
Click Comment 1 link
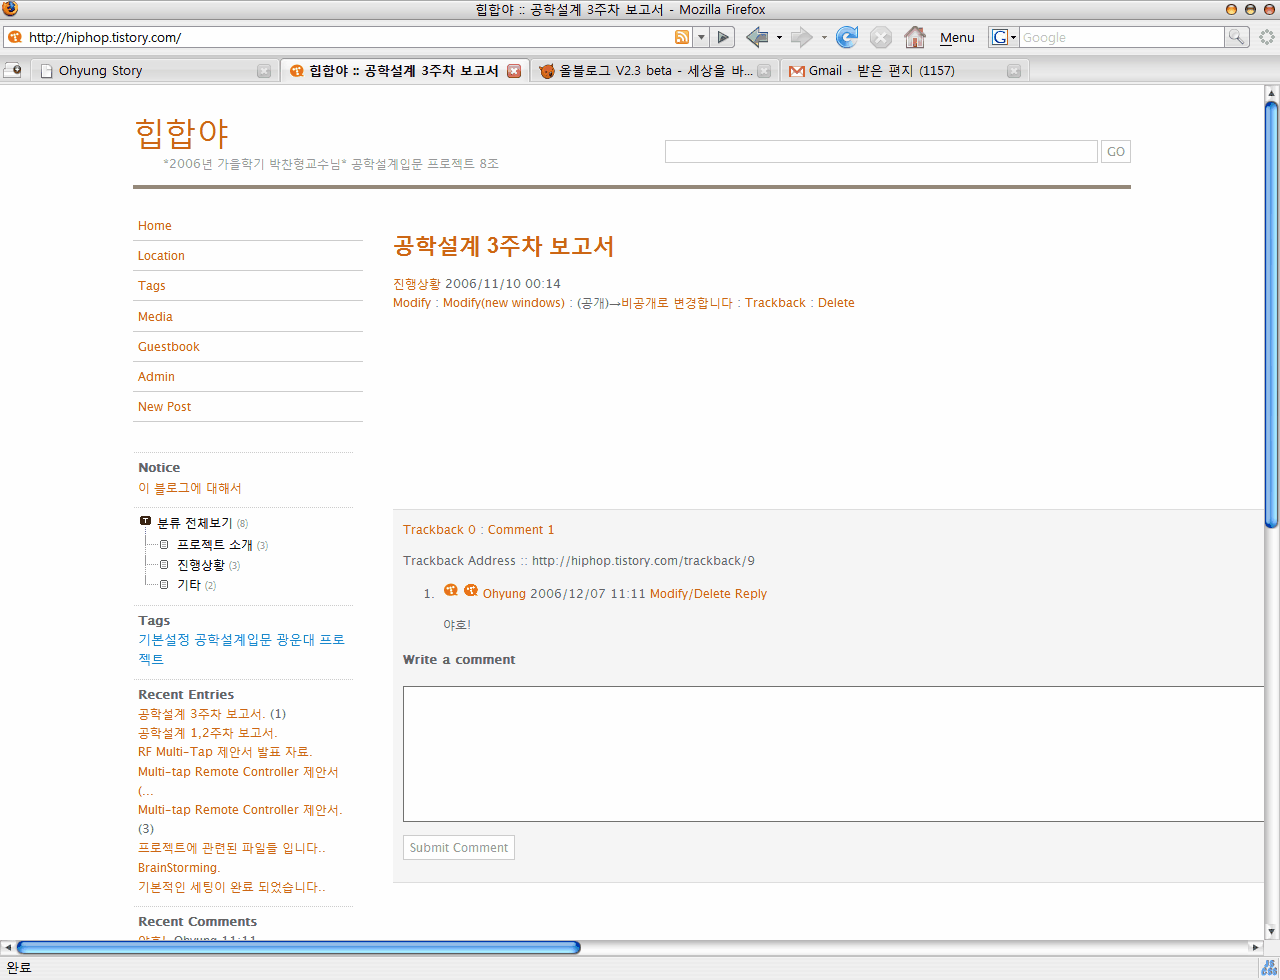click(521, 530)
